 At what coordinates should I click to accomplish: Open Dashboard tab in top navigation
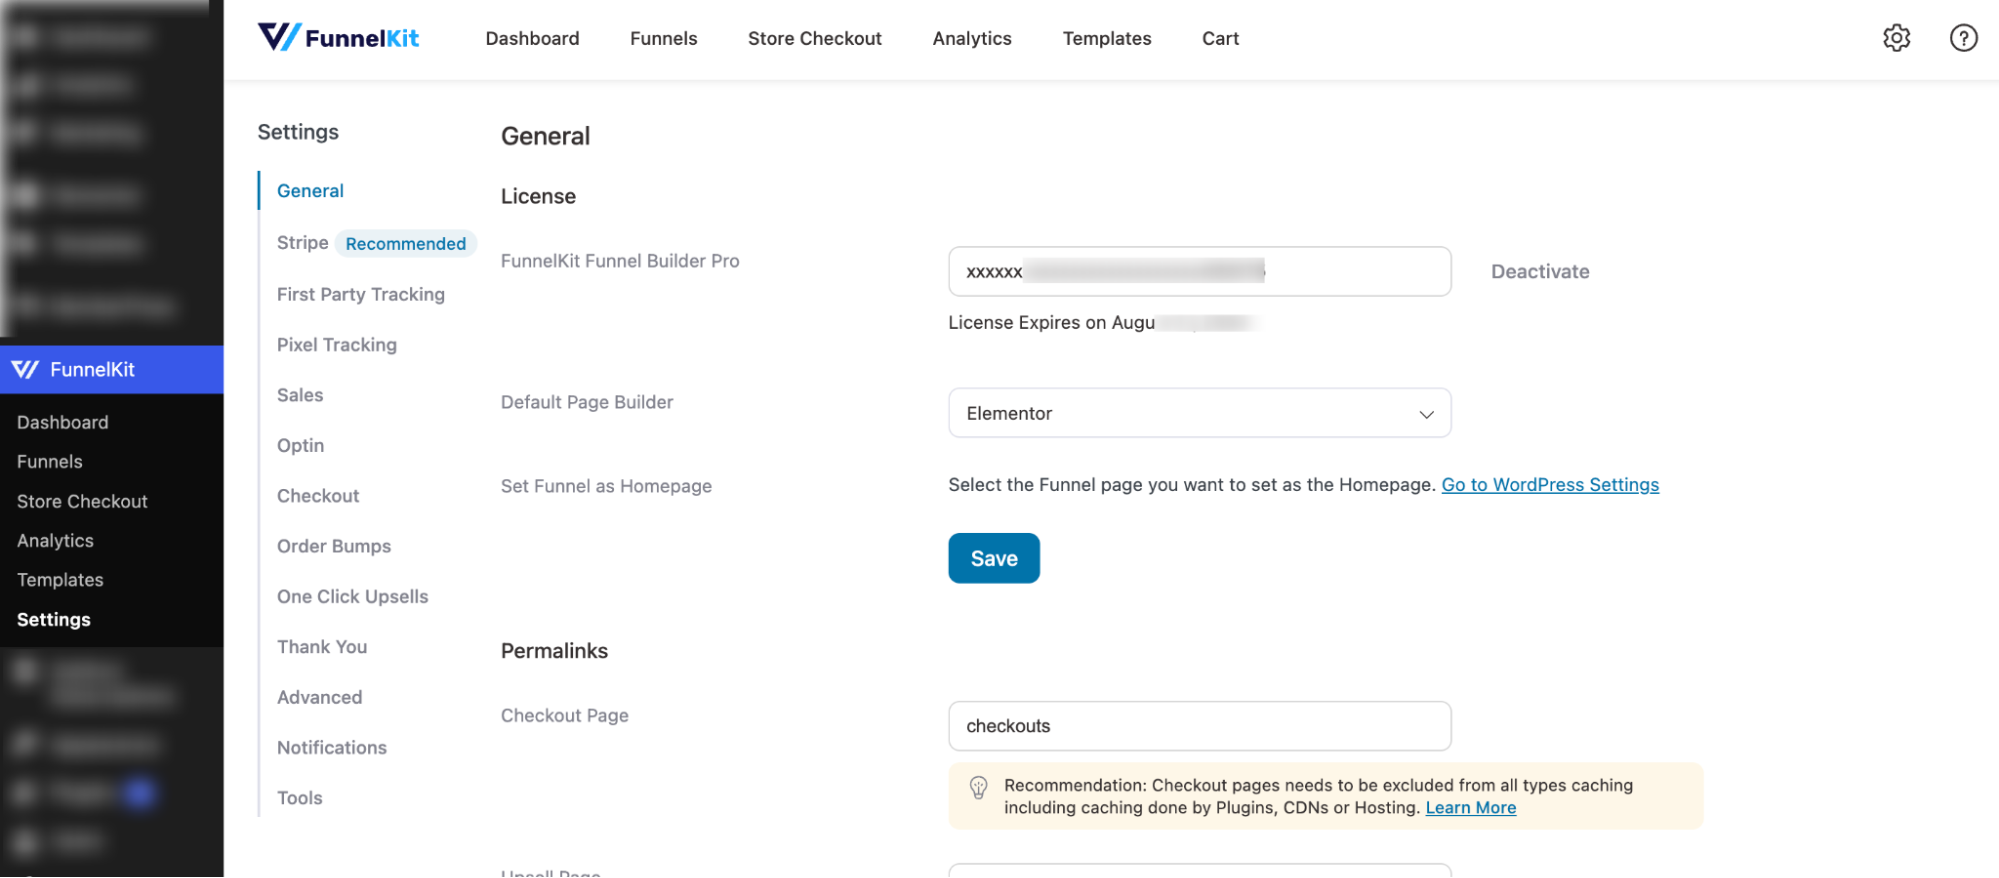tap(532, 39)
